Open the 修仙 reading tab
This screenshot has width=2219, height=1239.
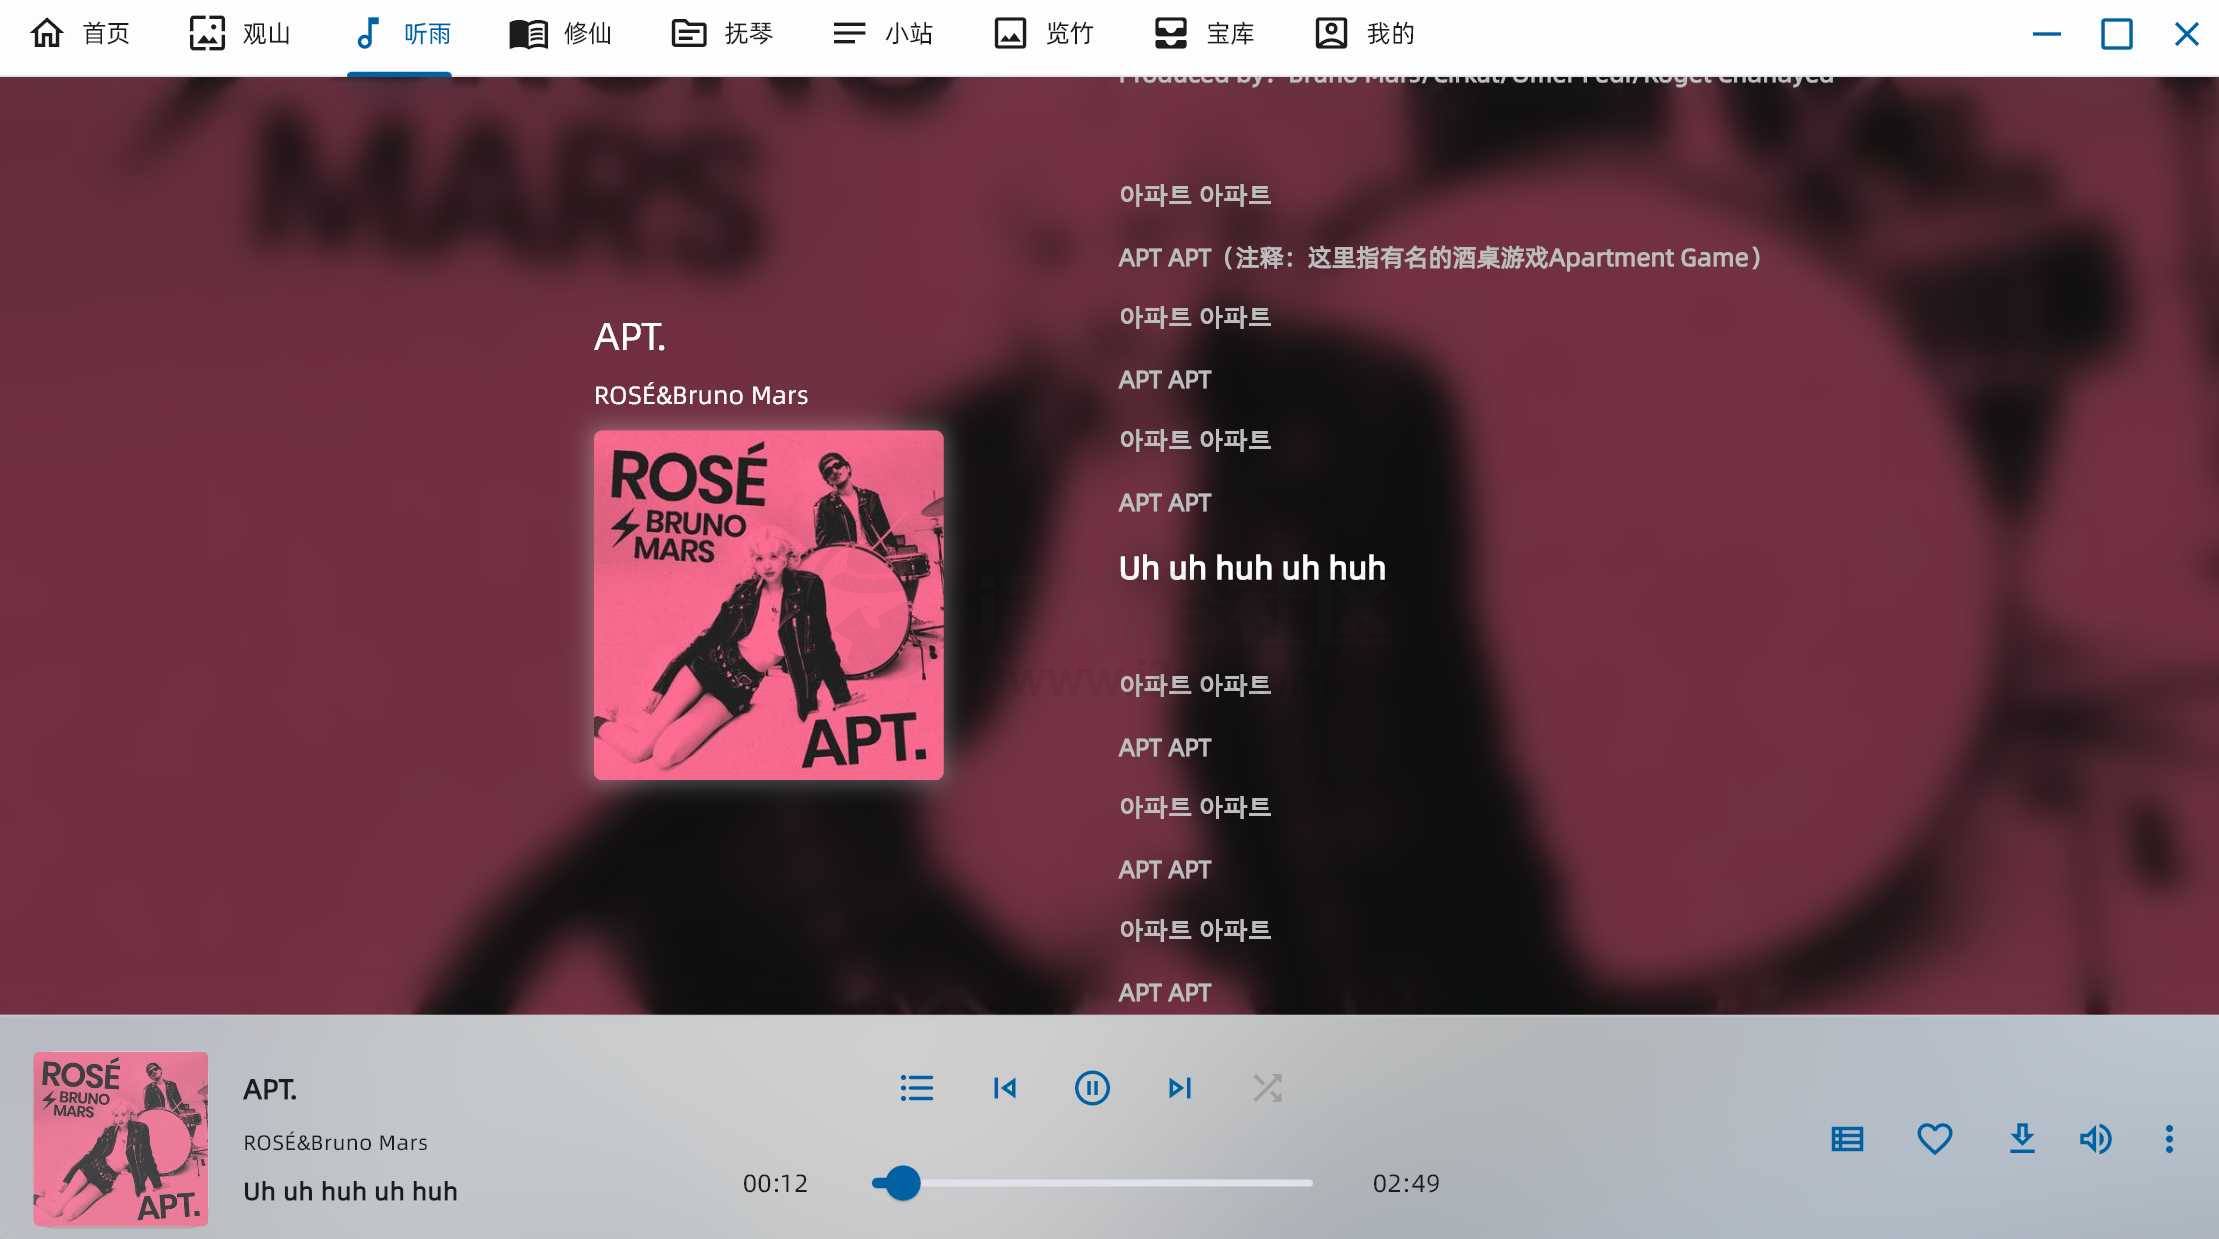pos(560,34)
